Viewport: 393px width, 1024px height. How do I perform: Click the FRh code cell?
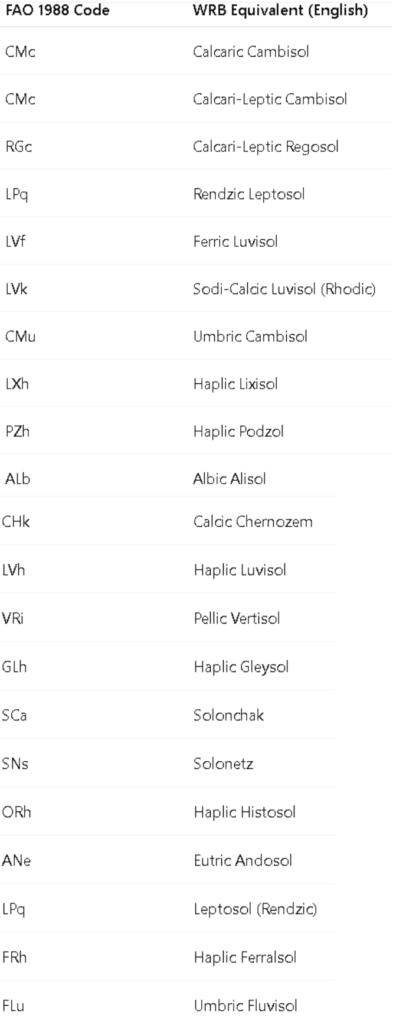[x=15, y=957]
